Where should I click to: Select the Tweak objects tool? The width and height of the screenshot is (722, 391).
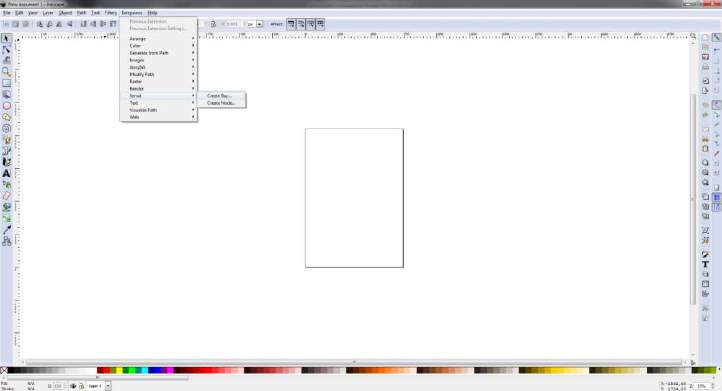6,60
